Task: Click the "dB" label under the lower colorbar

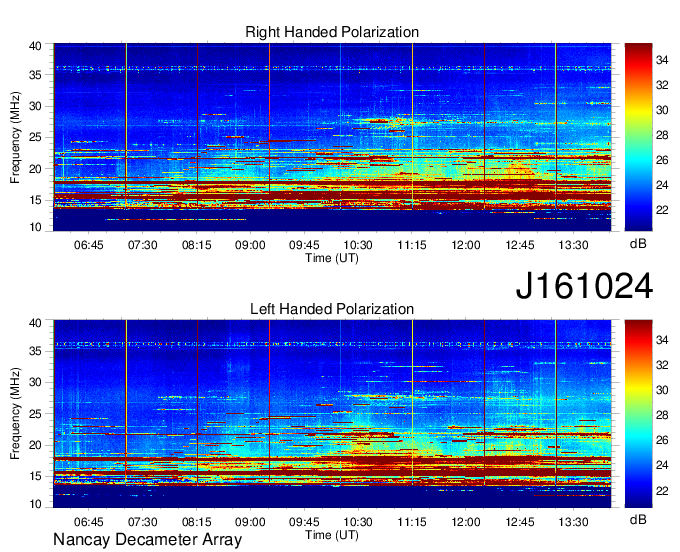Action: (x=638, y=519)
